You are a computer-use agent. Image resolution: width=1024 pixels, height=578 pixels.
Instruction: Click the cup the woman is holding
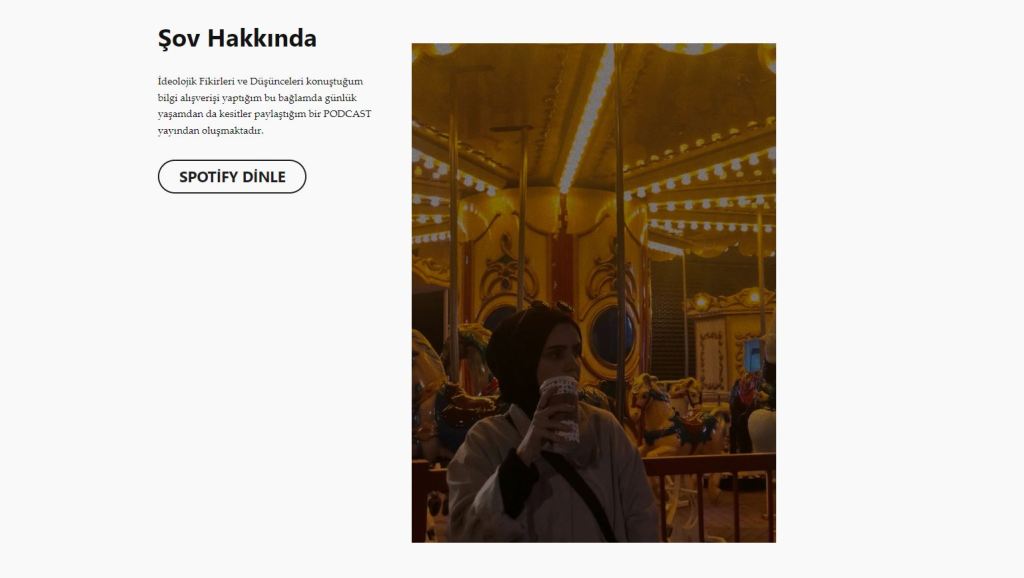562,410
